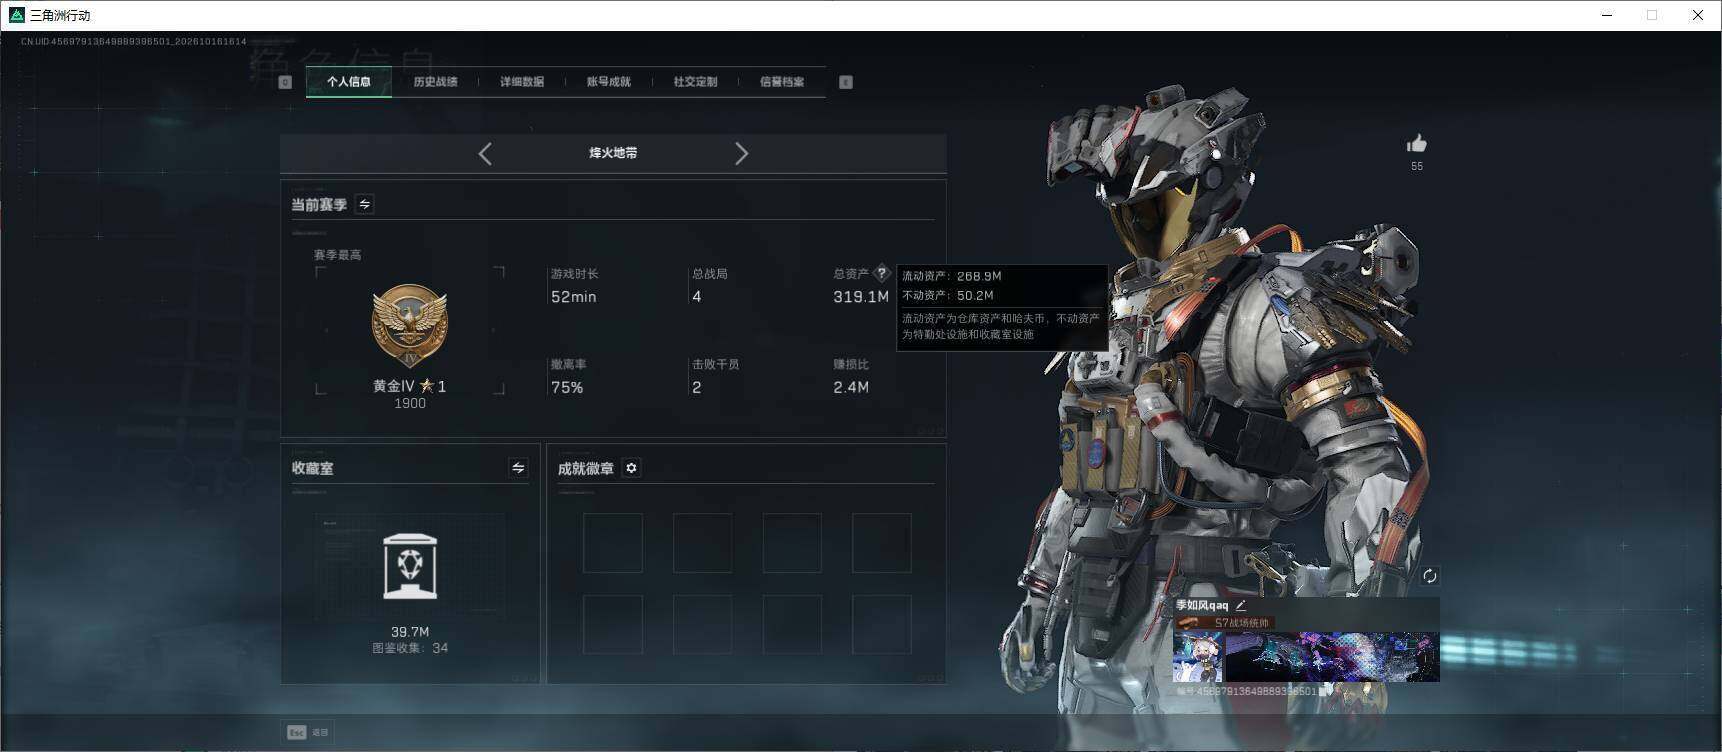Viewport: 1722px width, 752px height.
Task: Click the 2.4M profit ratio value
Action: pos(851,387)
